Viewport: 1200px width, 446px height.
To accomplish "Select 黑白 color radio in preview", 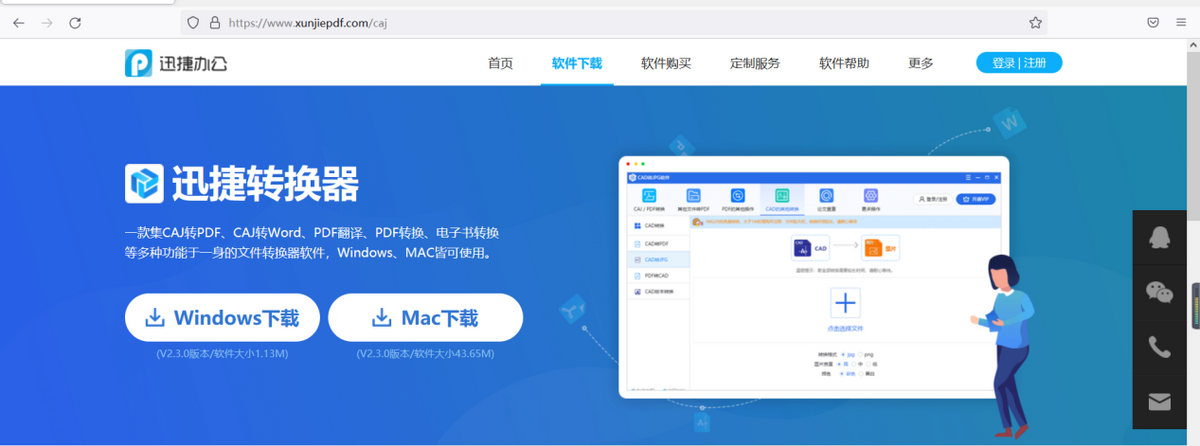I will pos(862,374).
